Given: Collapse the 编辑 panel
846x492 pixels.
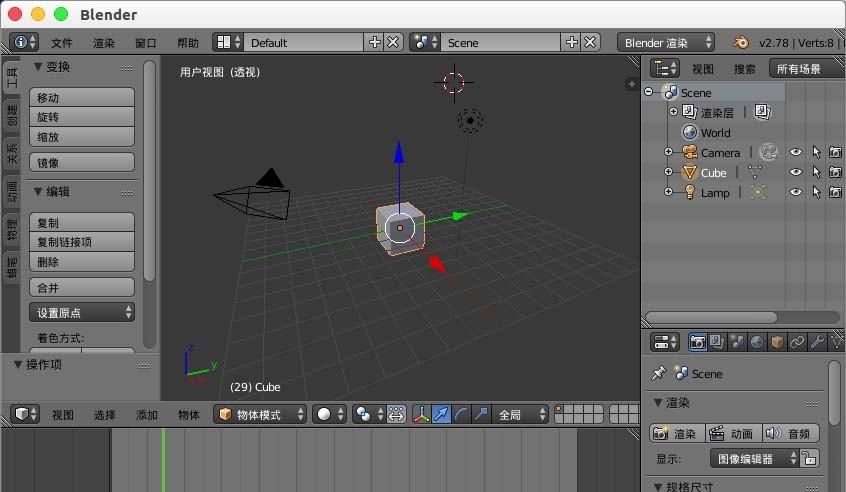Looking at the screenshot, I should 38,192.
